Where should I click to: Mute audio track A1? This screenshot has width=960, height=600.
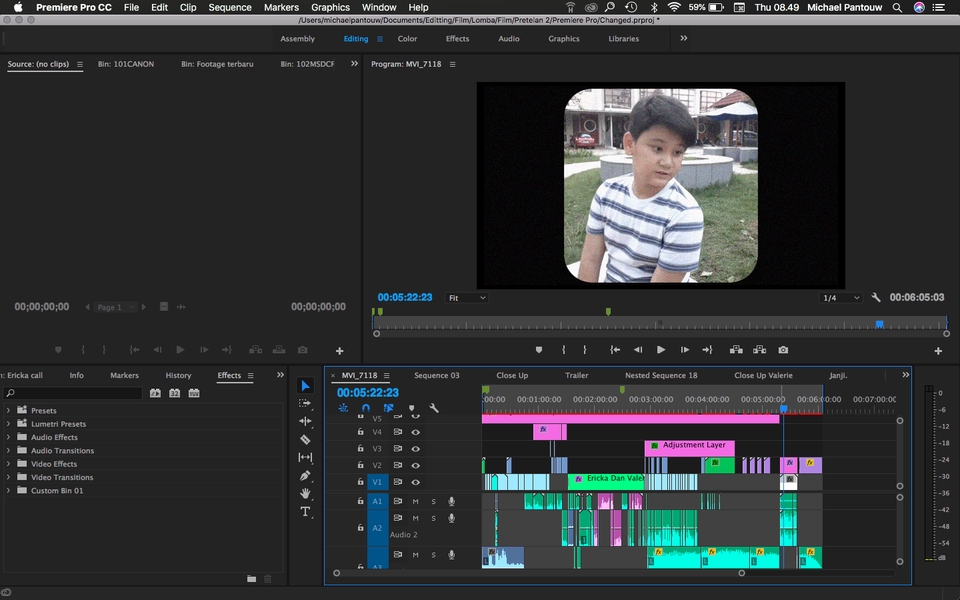[x=415, y=501]
